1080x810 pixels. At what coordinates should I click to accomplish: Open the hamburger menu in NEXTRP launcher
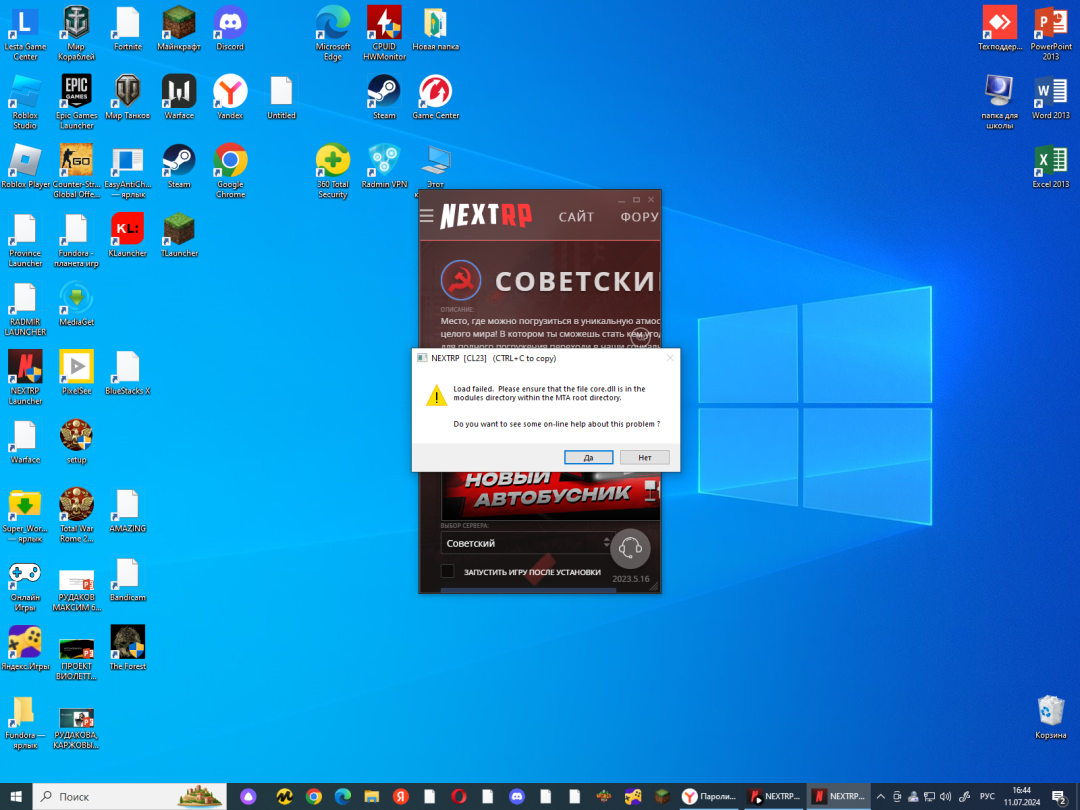(x=426, y=216)
